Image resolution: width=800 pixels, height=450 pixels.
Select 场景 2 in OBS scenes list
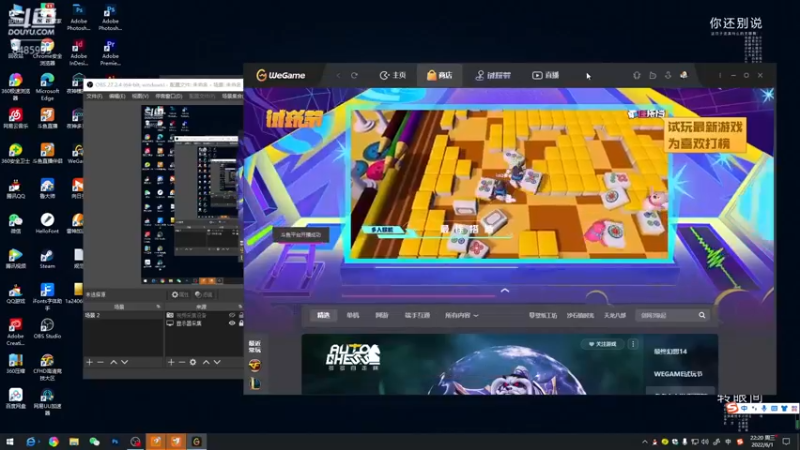point(123,315)
